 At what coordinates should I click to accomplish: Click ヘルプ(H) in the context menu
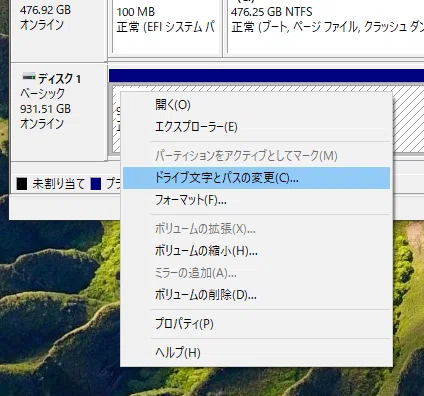tap(256, 352)
